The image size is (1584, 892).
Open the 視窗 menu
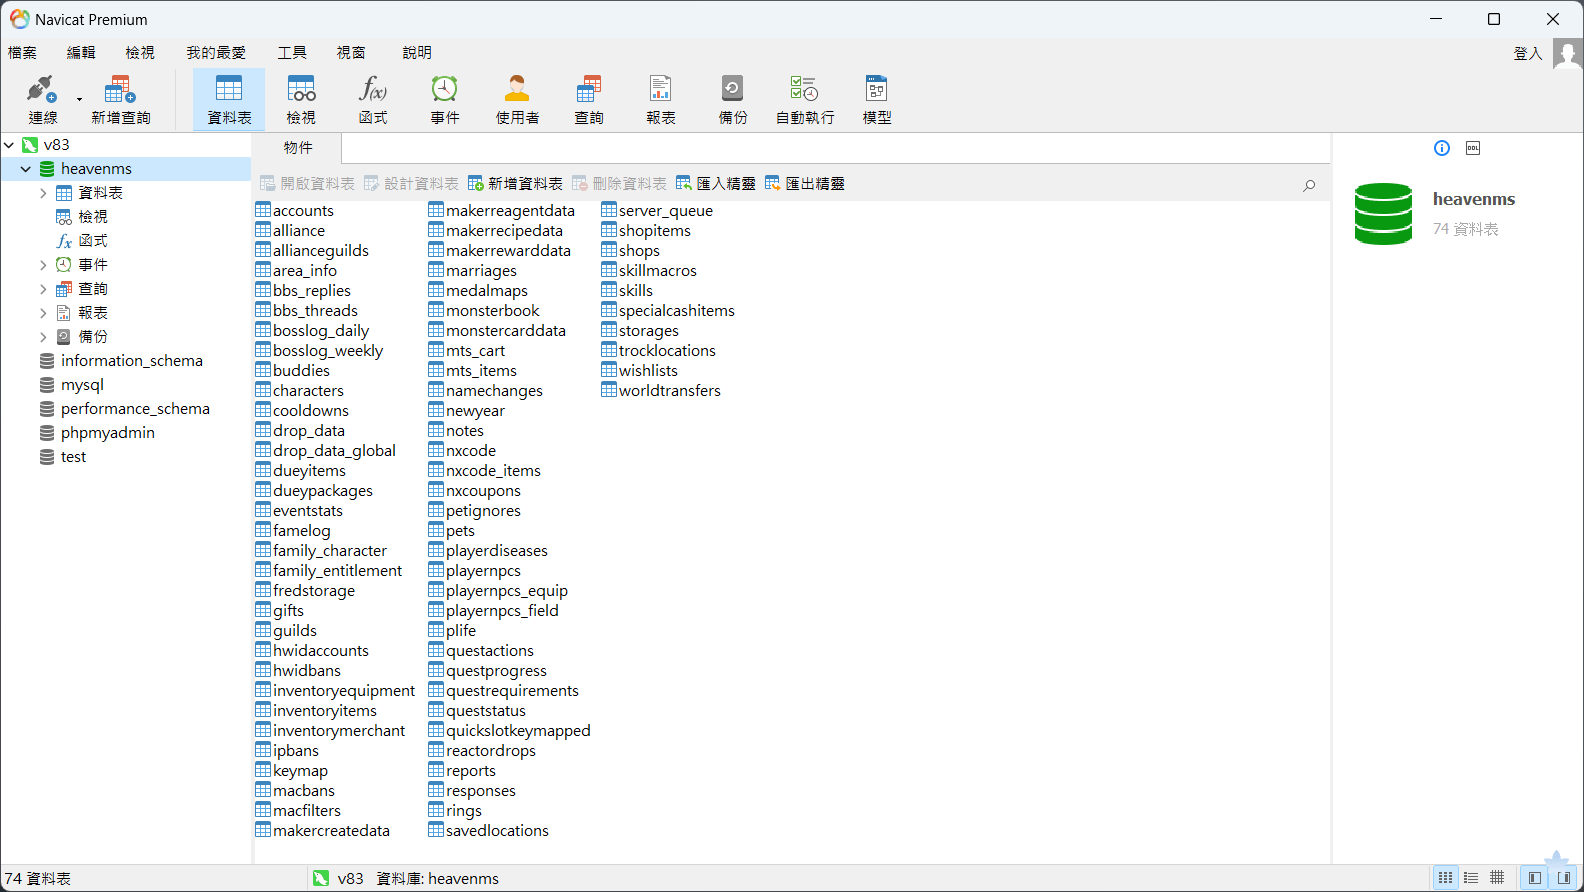[351, 53]
